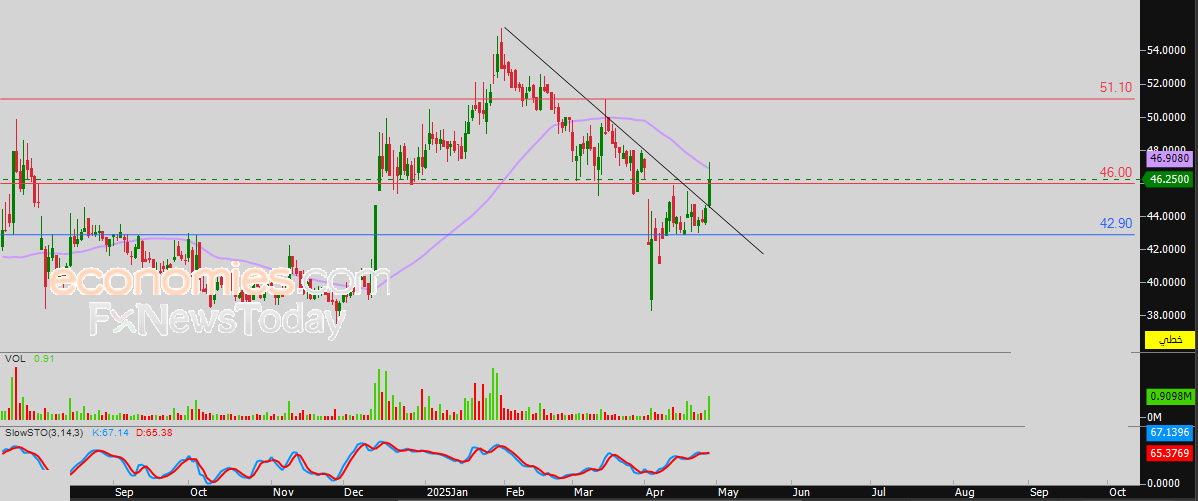Select the black descending trendline
This screenshot has height=501, width=1198.
[633, 140]
